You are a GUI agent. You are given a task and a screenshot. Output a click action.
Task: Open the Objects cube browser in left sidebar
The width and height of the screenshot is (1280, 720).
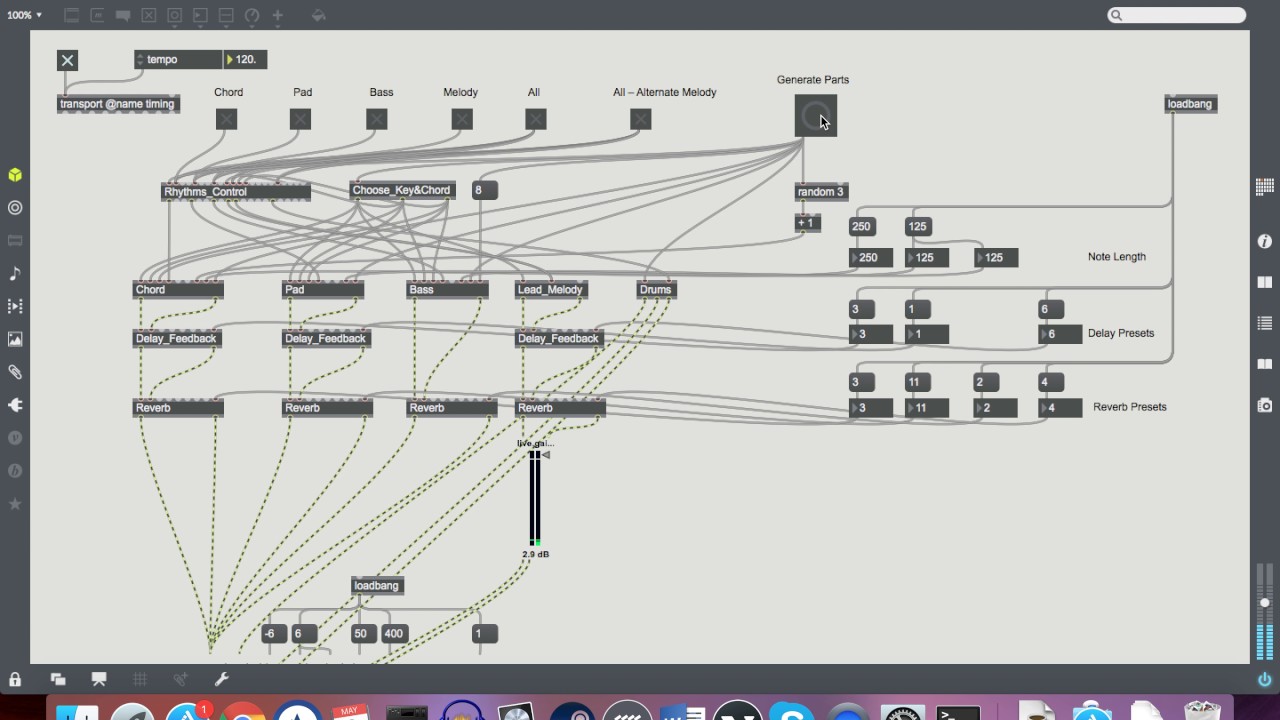pos(15,175)
